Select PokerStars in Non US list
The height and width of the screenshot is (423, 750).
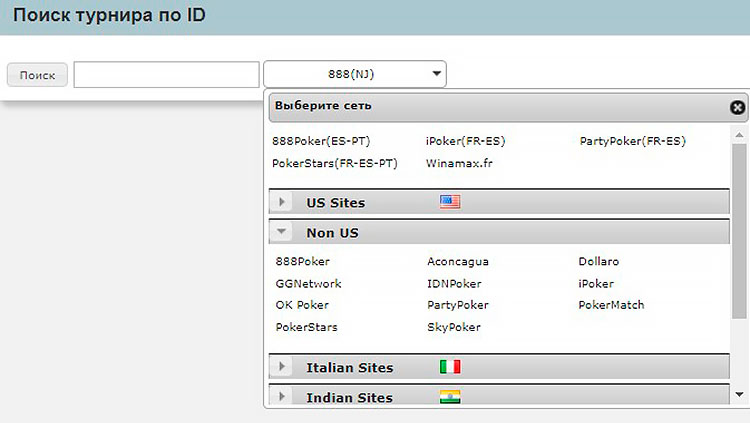click(x=306, y=327)
